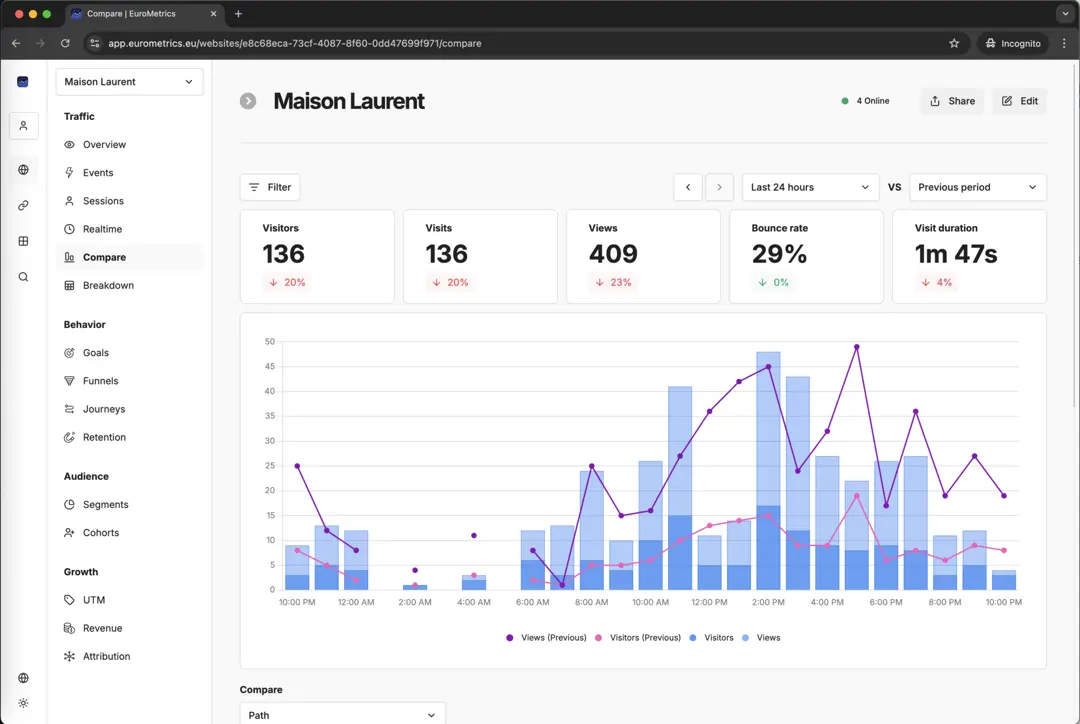The height and width of the screenshot is (724, 1080).
Task: Open Segments under Audience
Action: point(129,505)
